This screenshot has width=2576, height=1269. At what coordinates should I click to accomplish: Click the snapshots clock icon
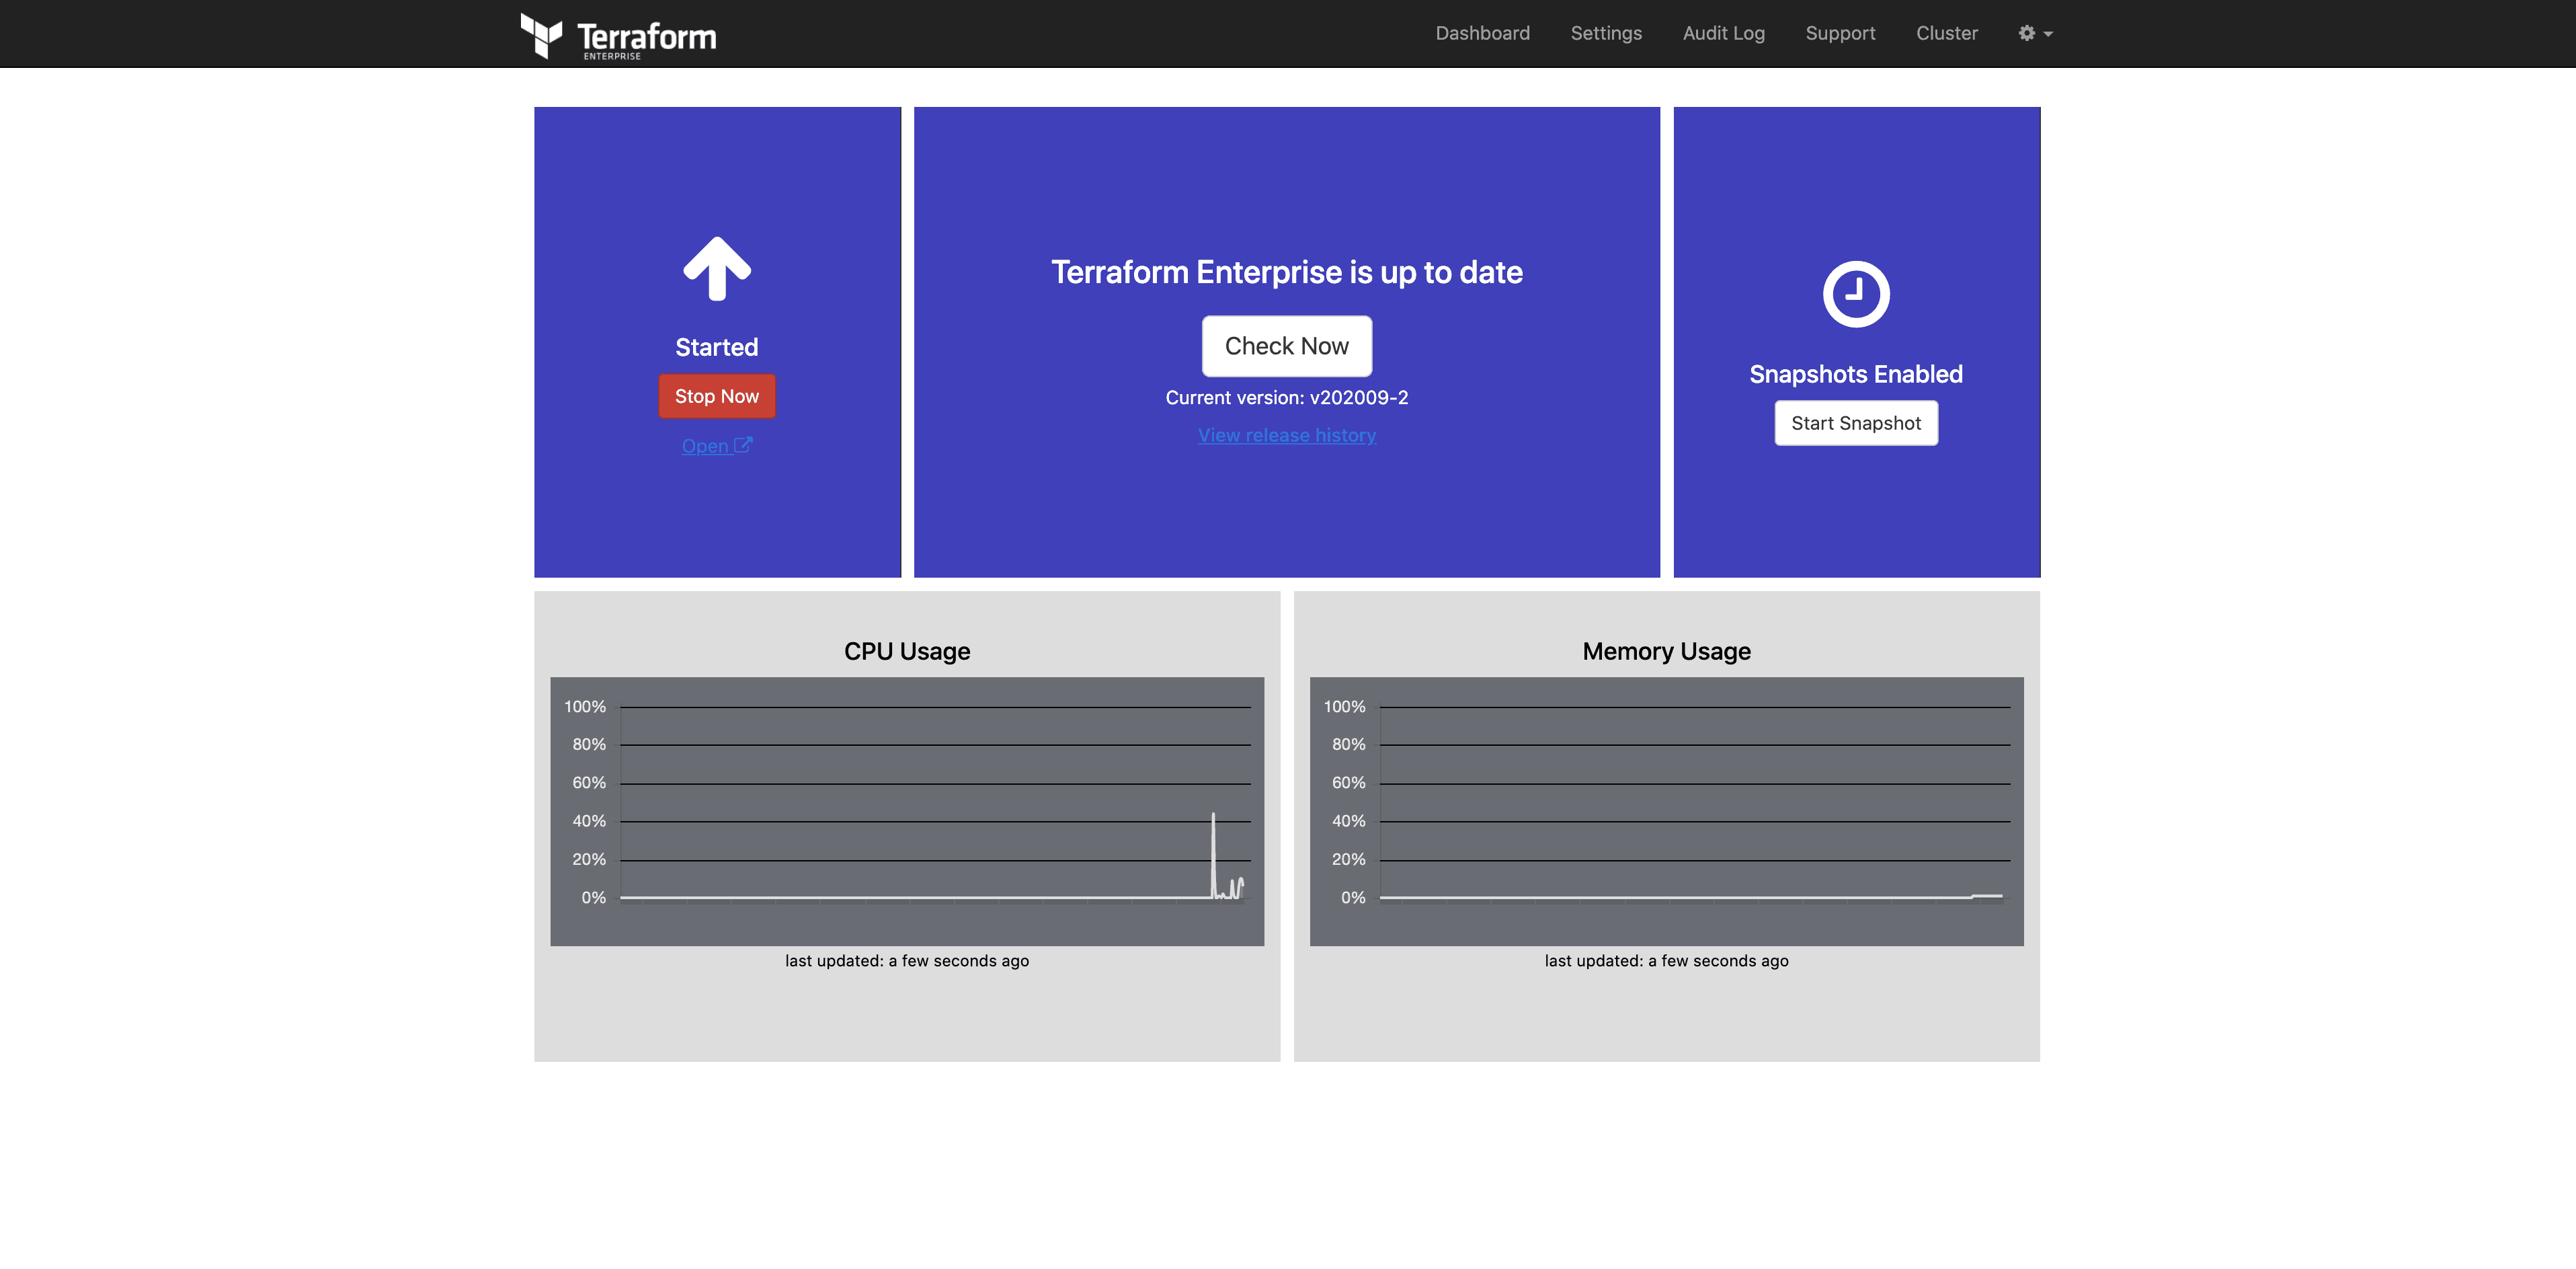tap(1855, 294)
